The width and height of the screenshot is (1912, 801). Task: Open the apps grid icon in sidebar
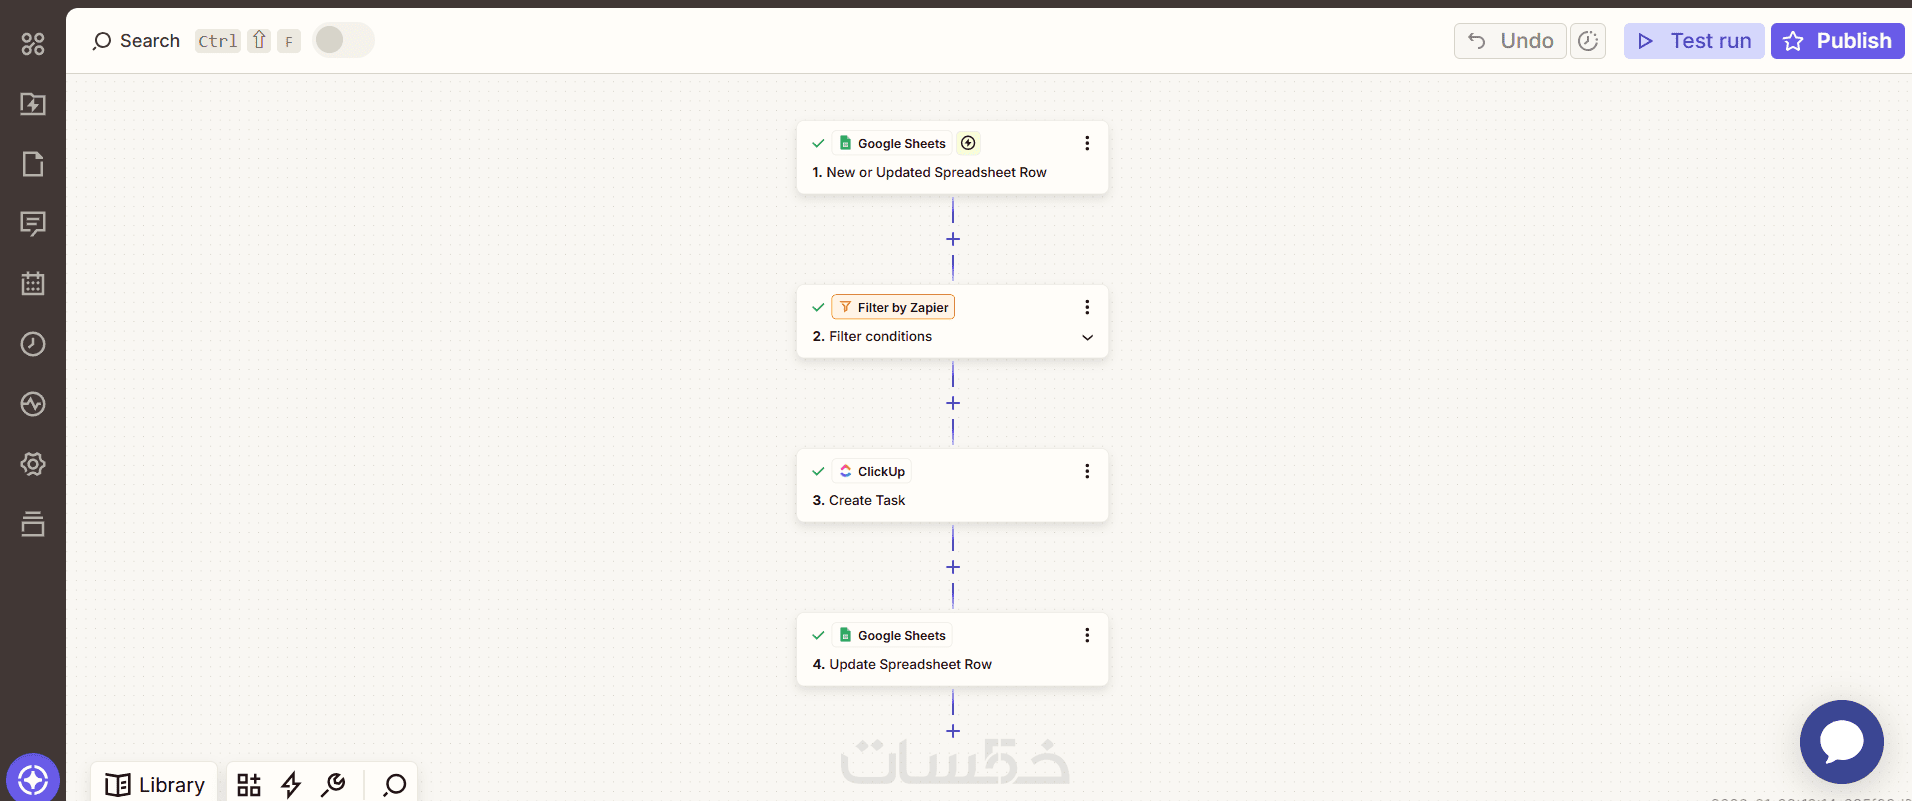point(33,44)
